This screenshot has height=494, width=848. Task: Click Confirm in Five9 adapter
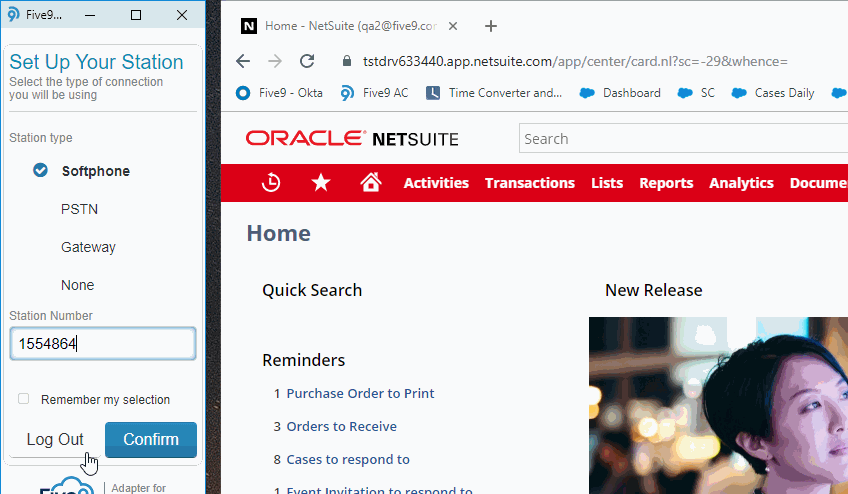tap(151, 439)
